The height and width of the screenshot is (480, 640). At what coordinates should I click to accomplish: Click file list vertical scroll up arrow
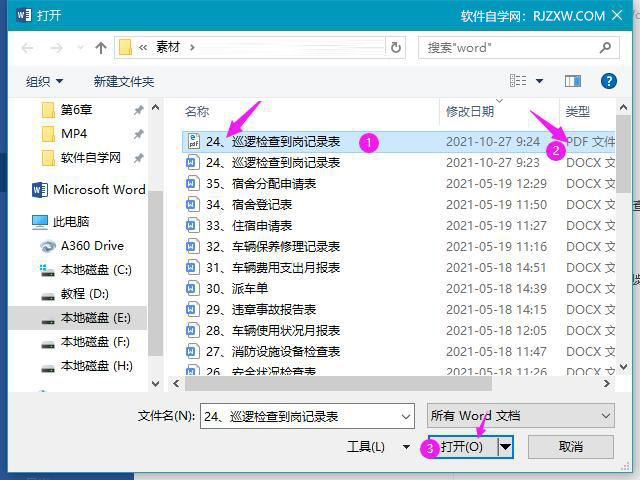tap(623, 108)
